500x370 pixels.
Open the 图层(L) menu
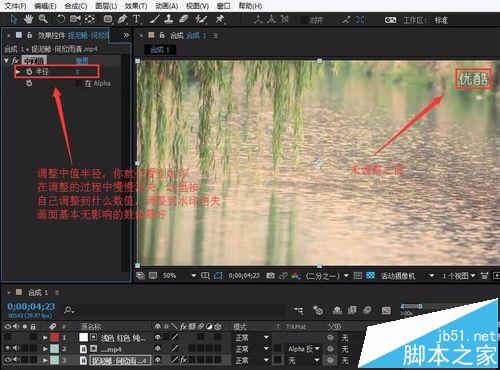pos(106,6)
